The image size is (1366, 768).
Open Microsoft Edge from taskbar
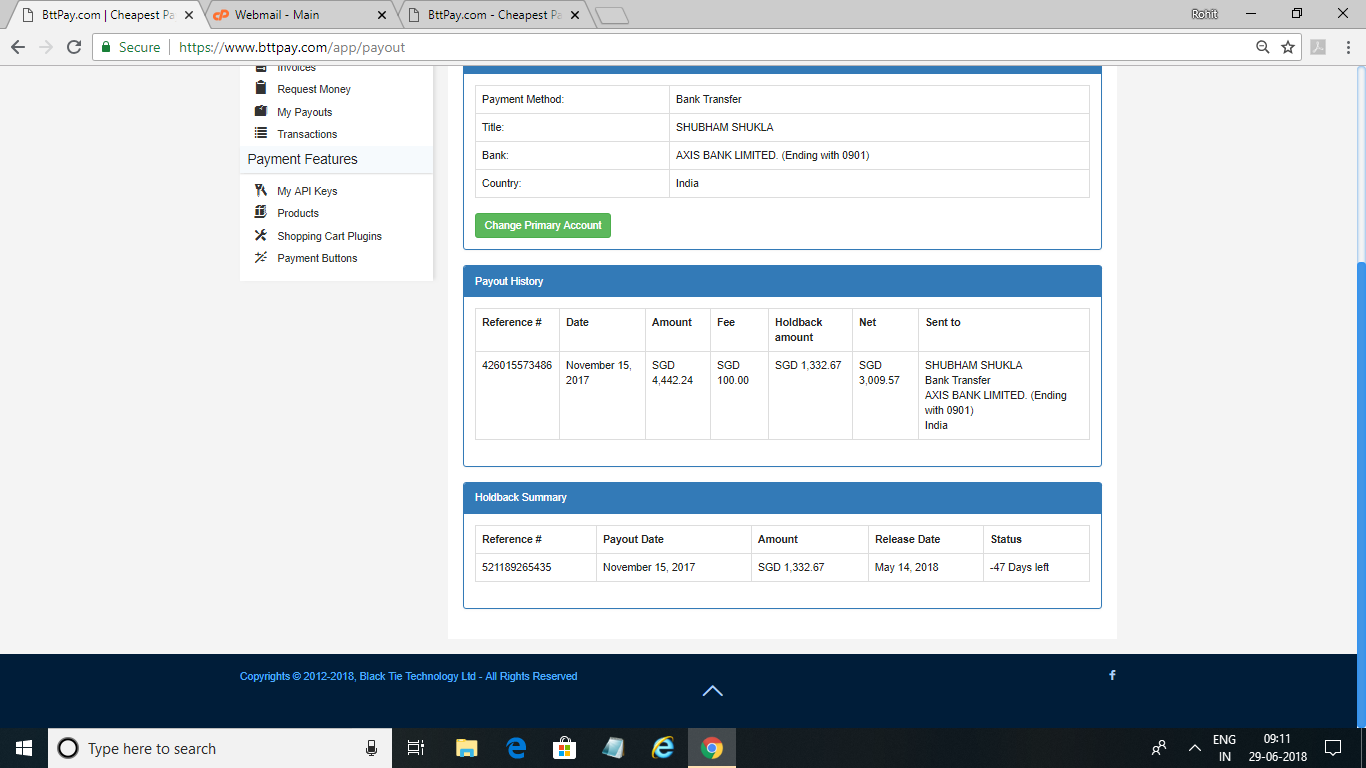coord(516,748)
